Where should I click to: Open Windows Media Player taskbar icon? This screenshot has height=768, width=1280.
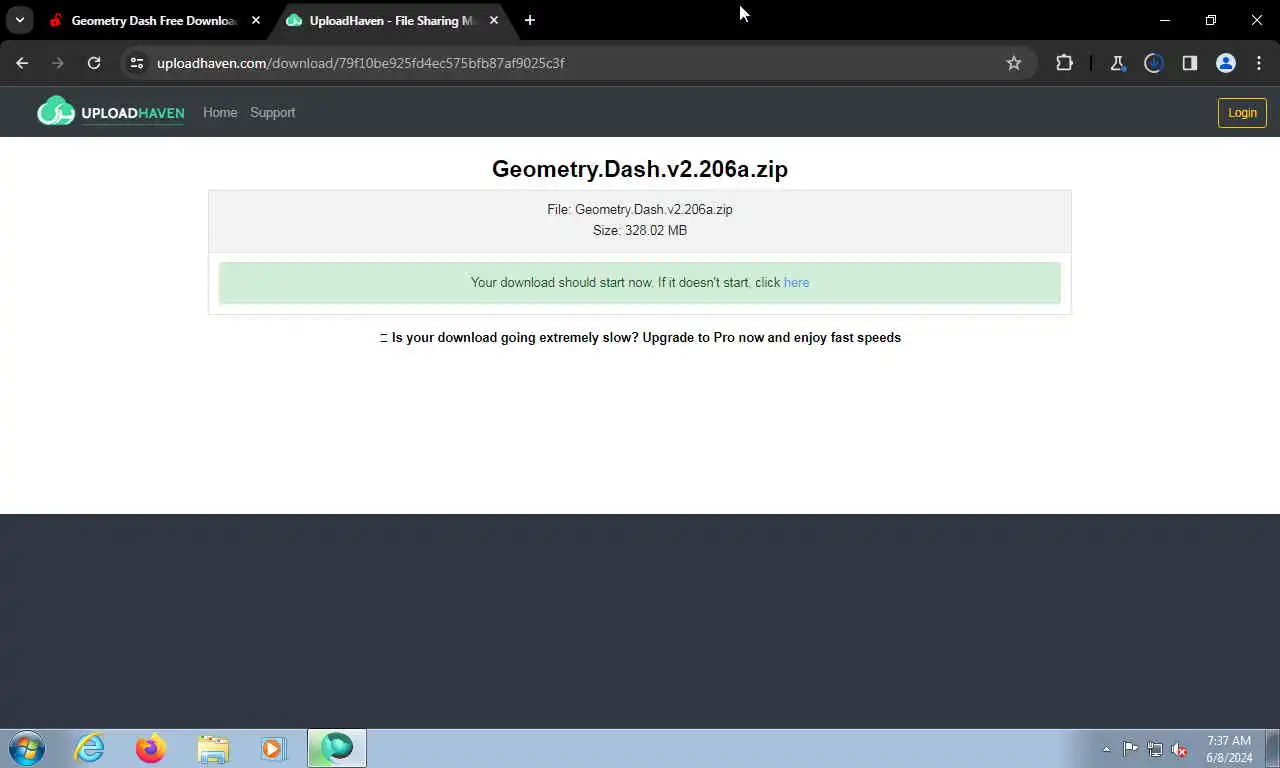click(273, 748)
